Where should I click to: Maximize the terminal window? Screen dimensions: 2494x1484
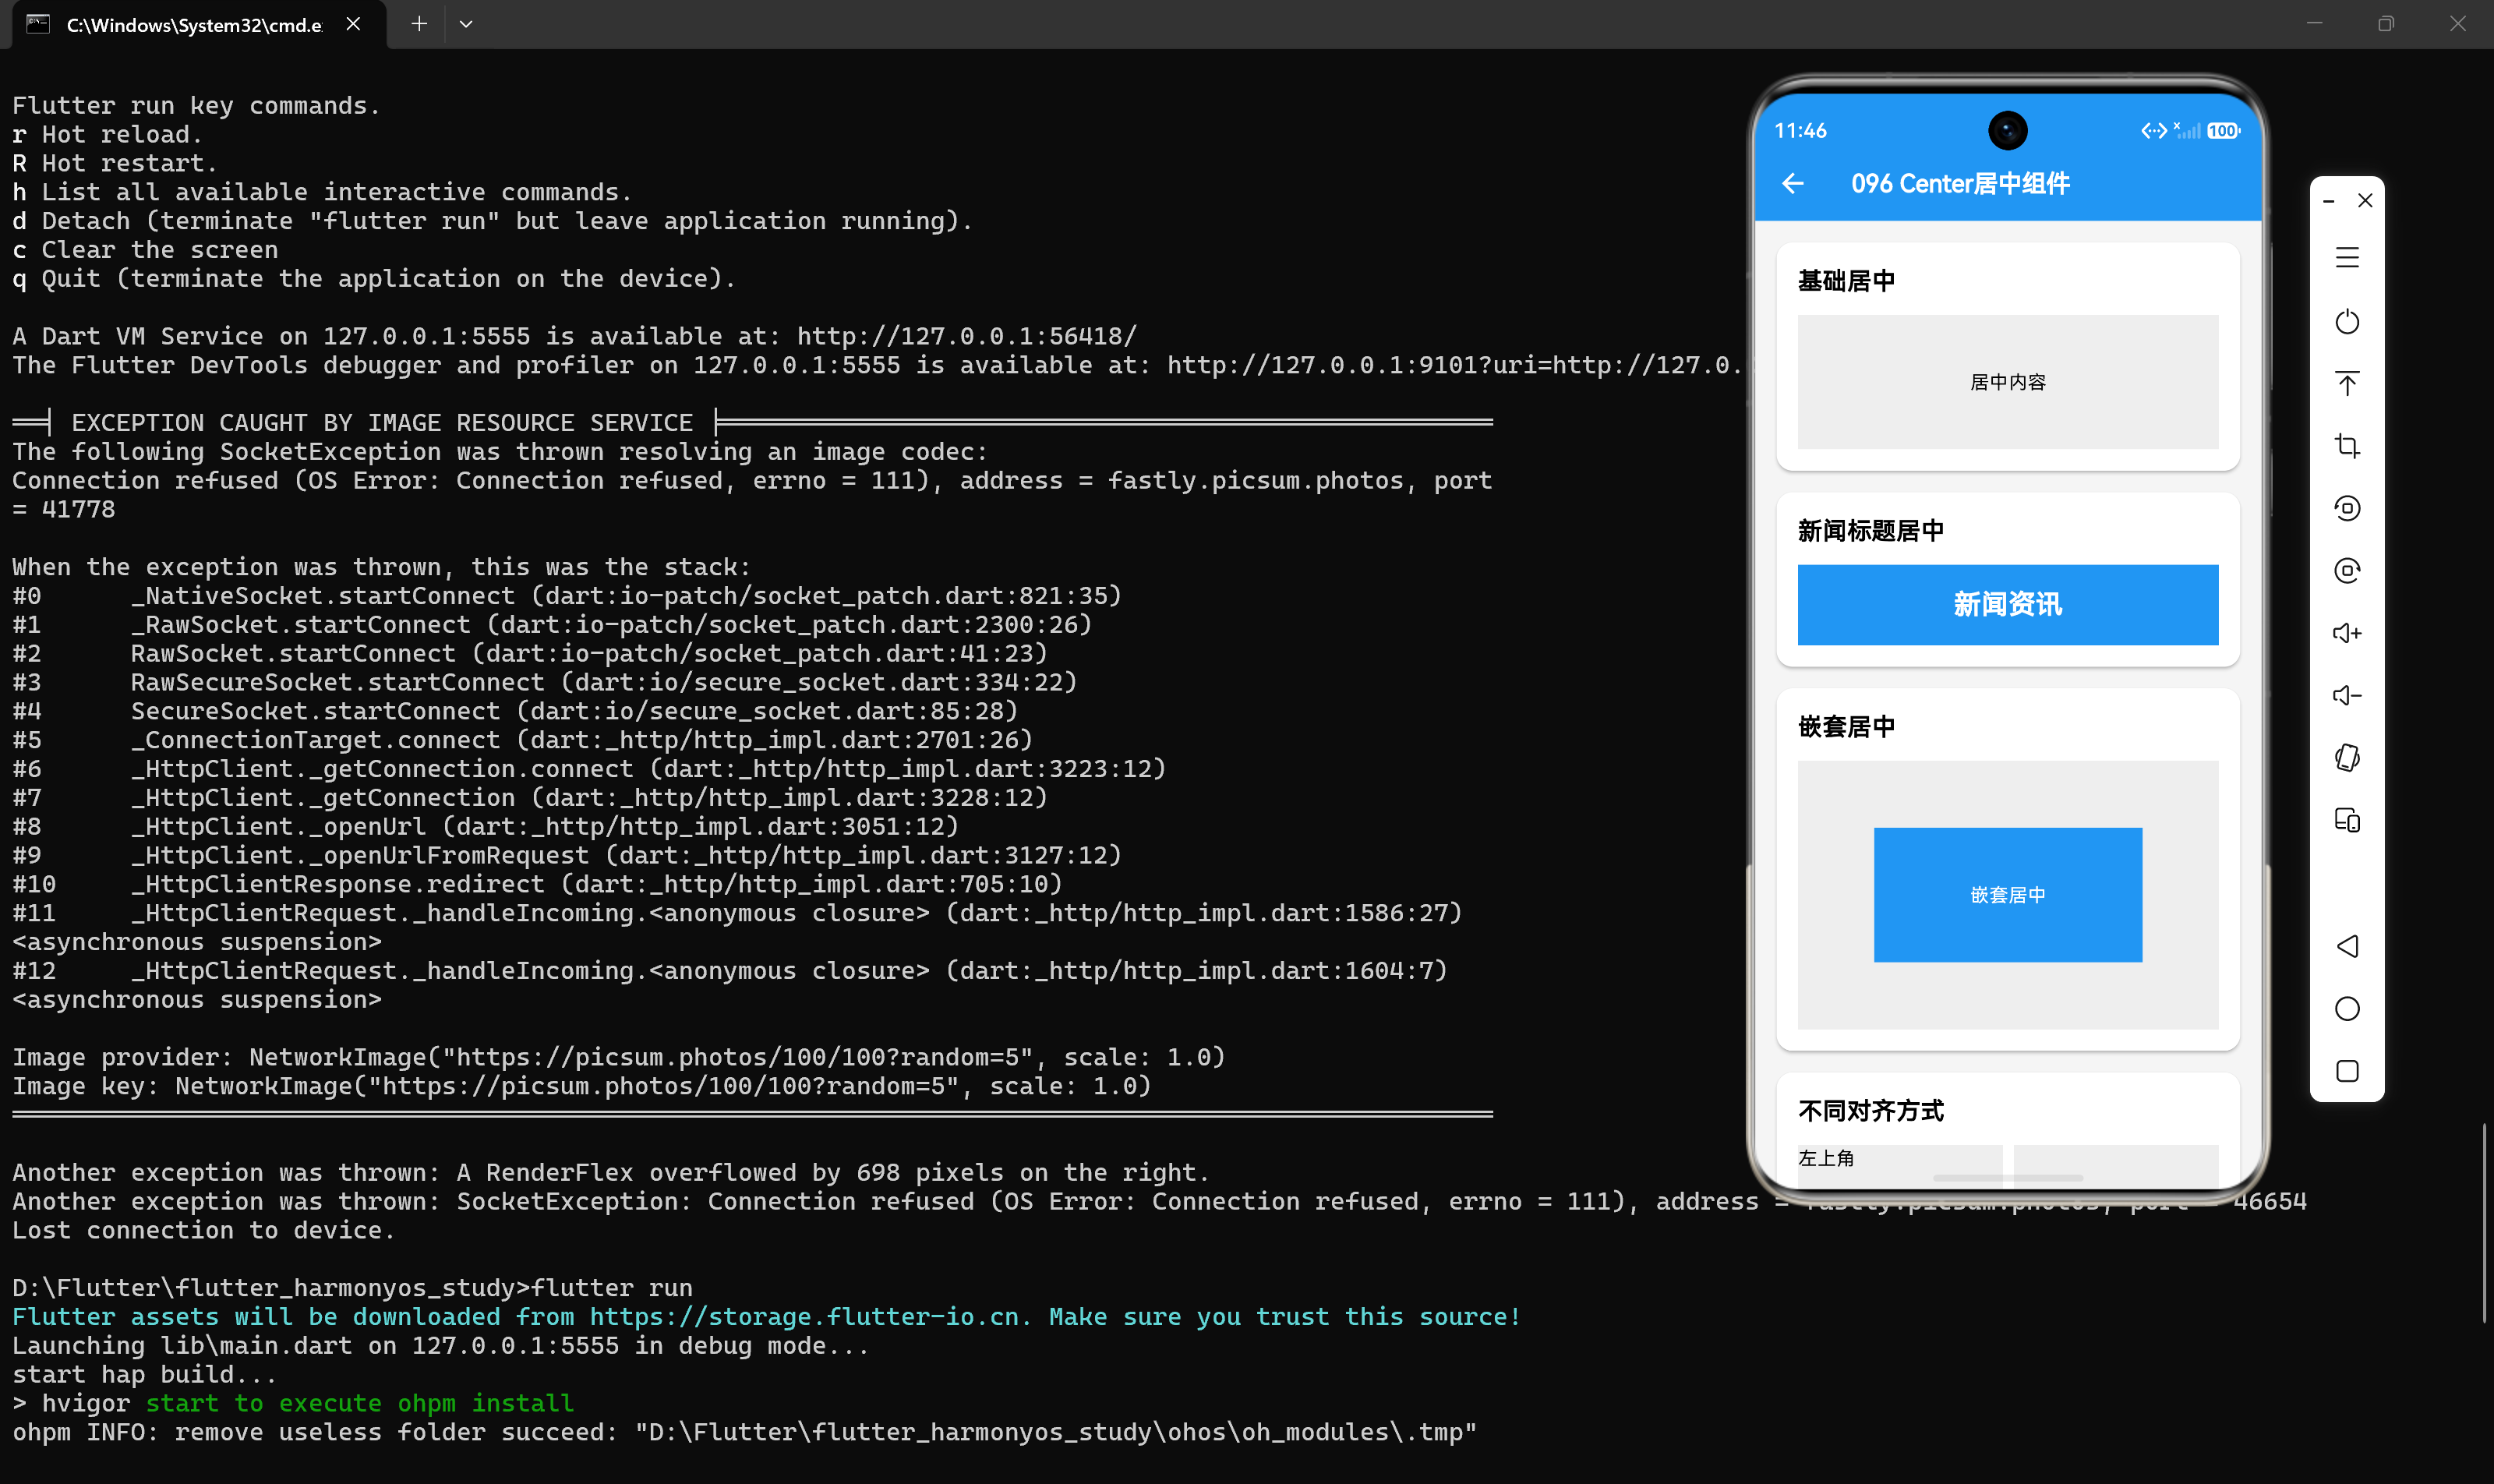coord(2386,24)
